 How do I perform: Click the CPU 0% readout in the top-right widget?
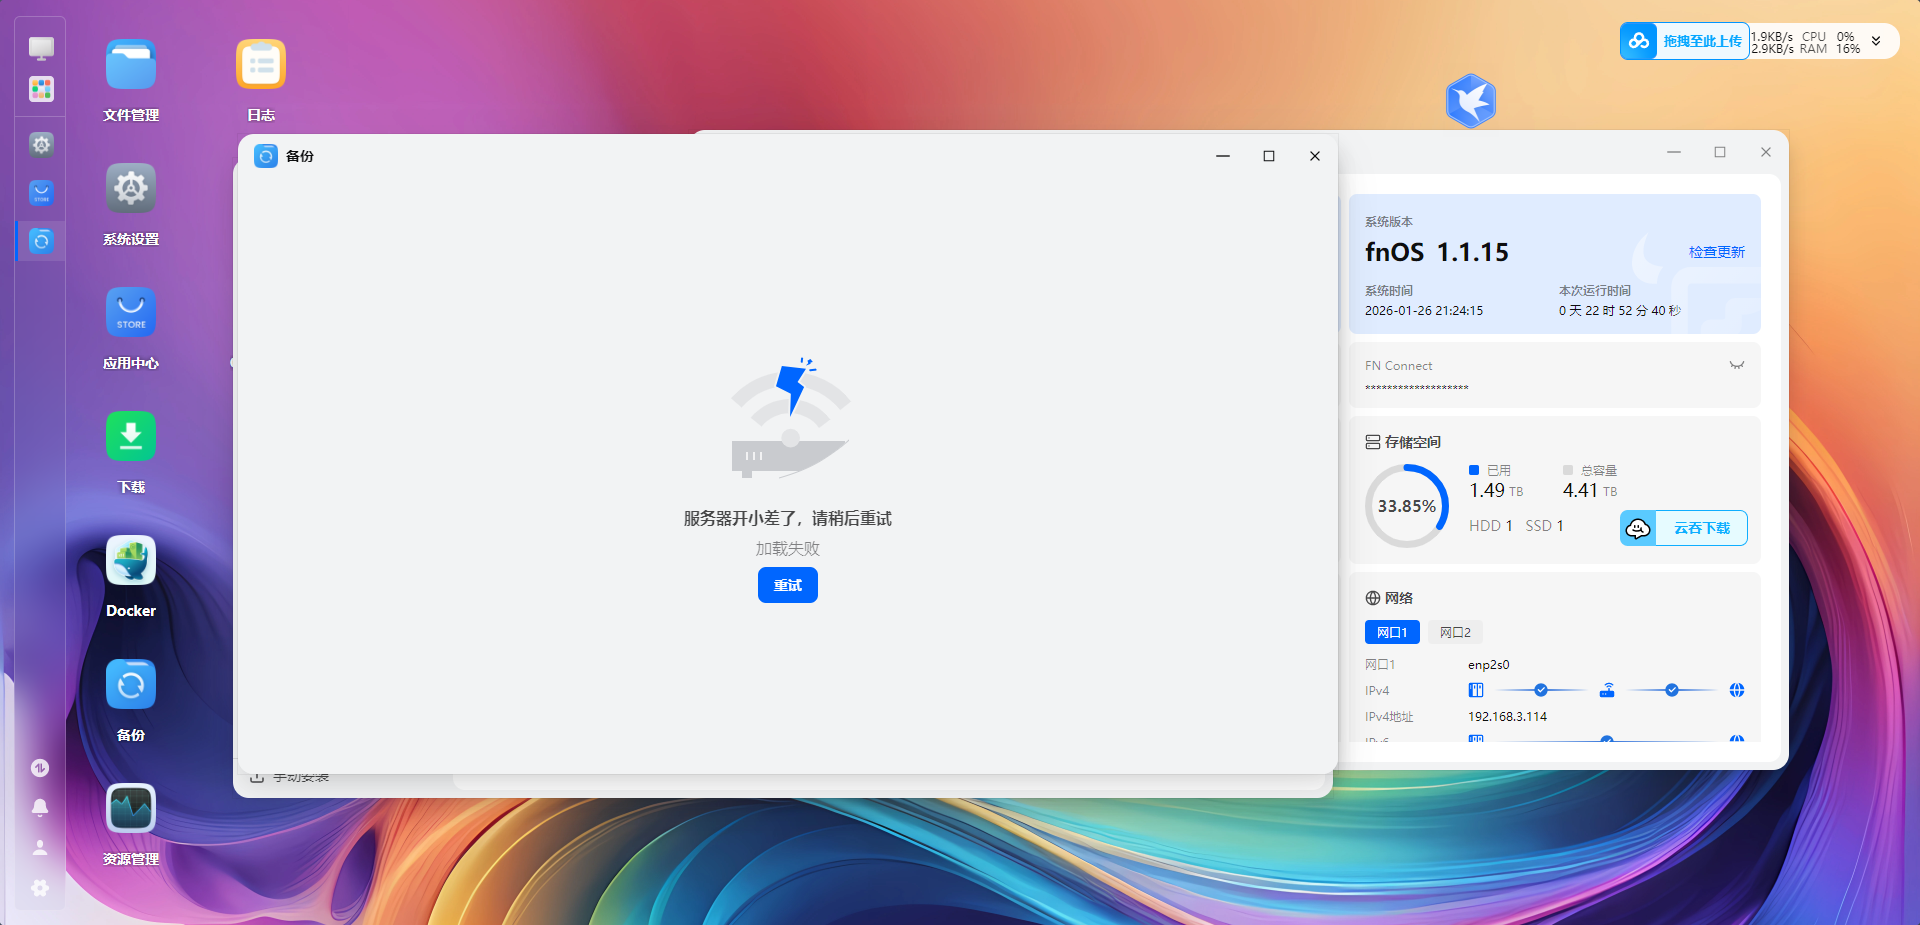(1829, 36)
